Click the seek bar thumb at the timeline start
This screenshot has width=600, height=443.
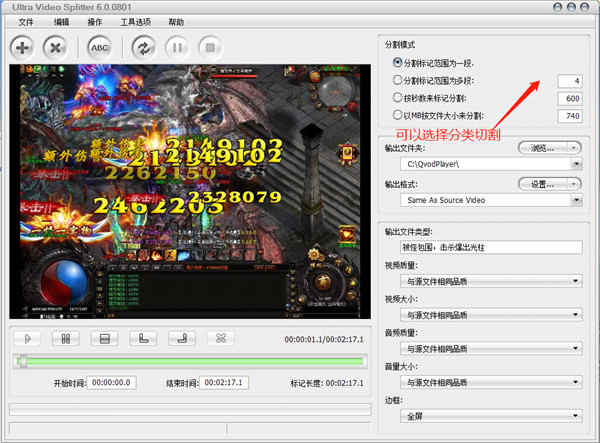tap(22, 362)
